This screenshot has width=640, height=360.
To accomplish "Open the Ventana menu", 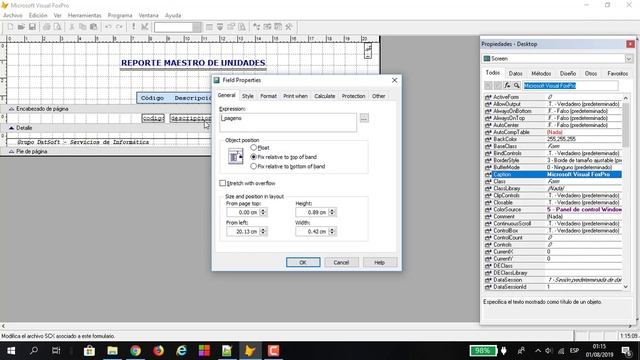I will pyautogui.click(x=149, y=16).
